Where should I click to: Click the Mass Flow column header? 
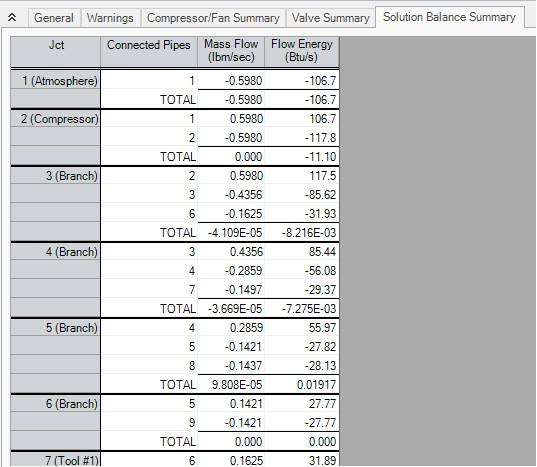pyautogui.click(x=231, y=52)
